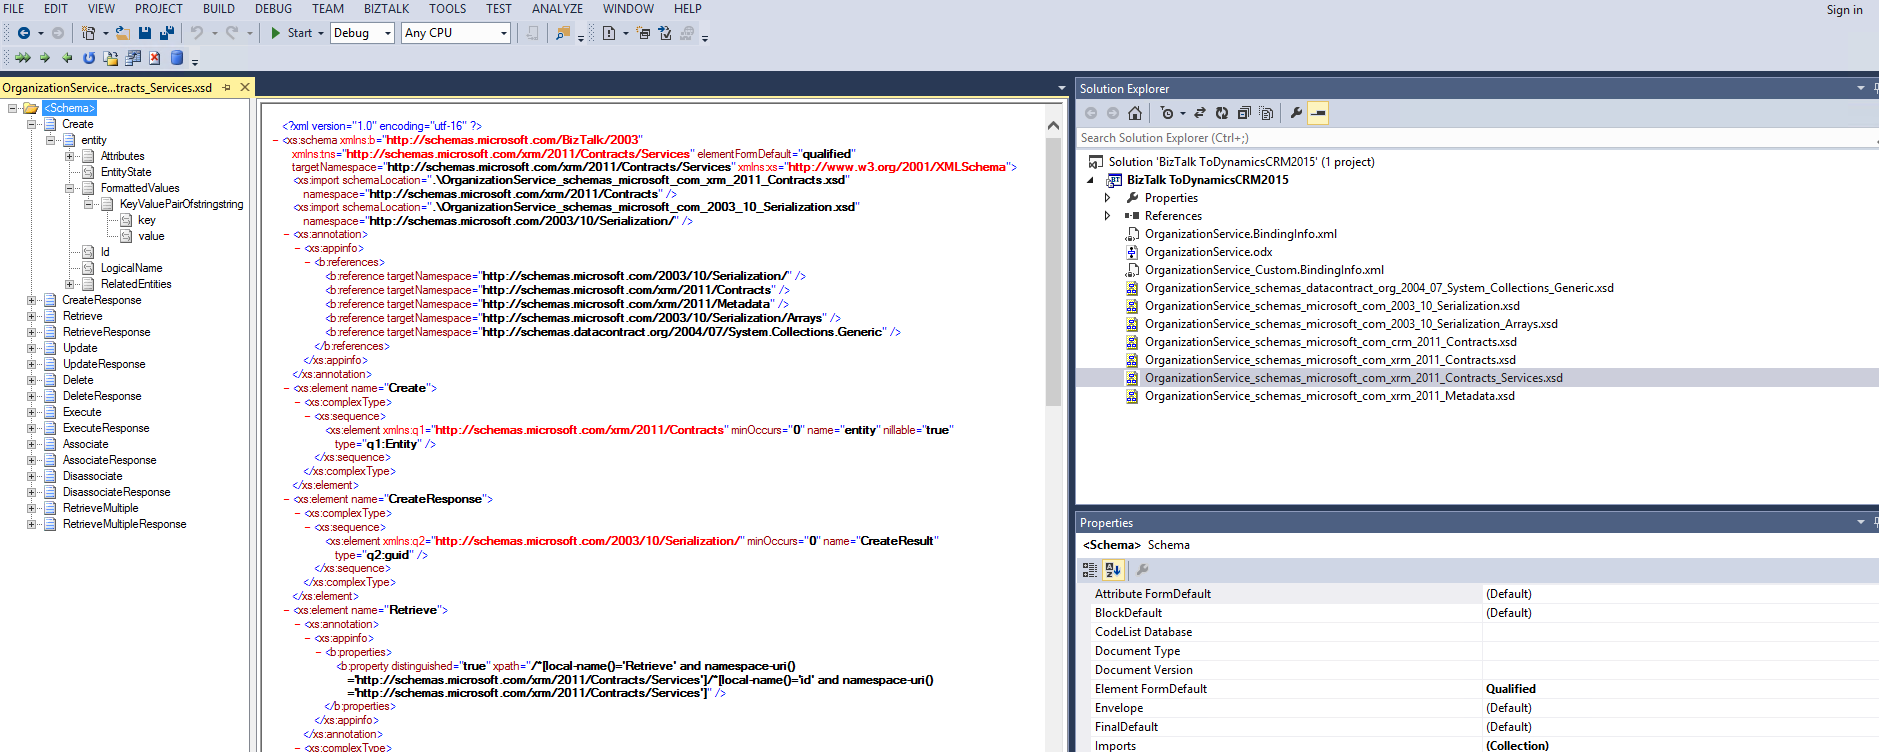This screenshot has height=752, width=1879.
Task: Open the Properties panel window options arrow
Action: tap(1860, 522)
